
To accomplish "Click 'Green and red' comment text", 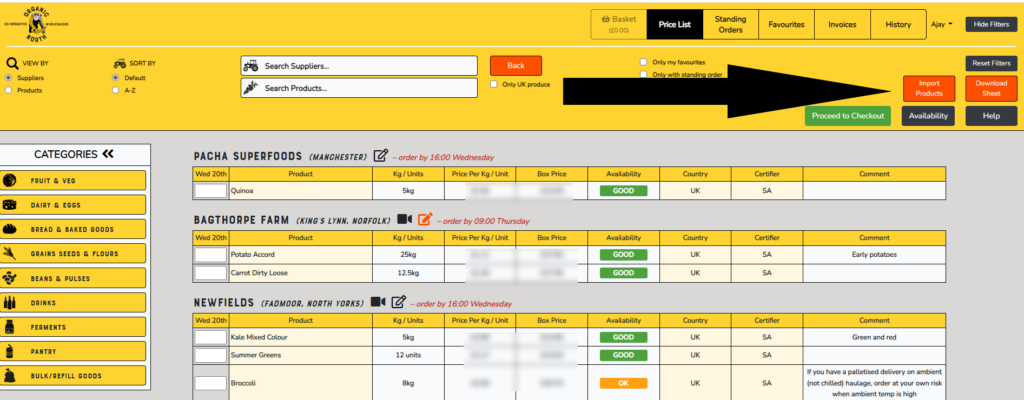I will click(874, 337).
